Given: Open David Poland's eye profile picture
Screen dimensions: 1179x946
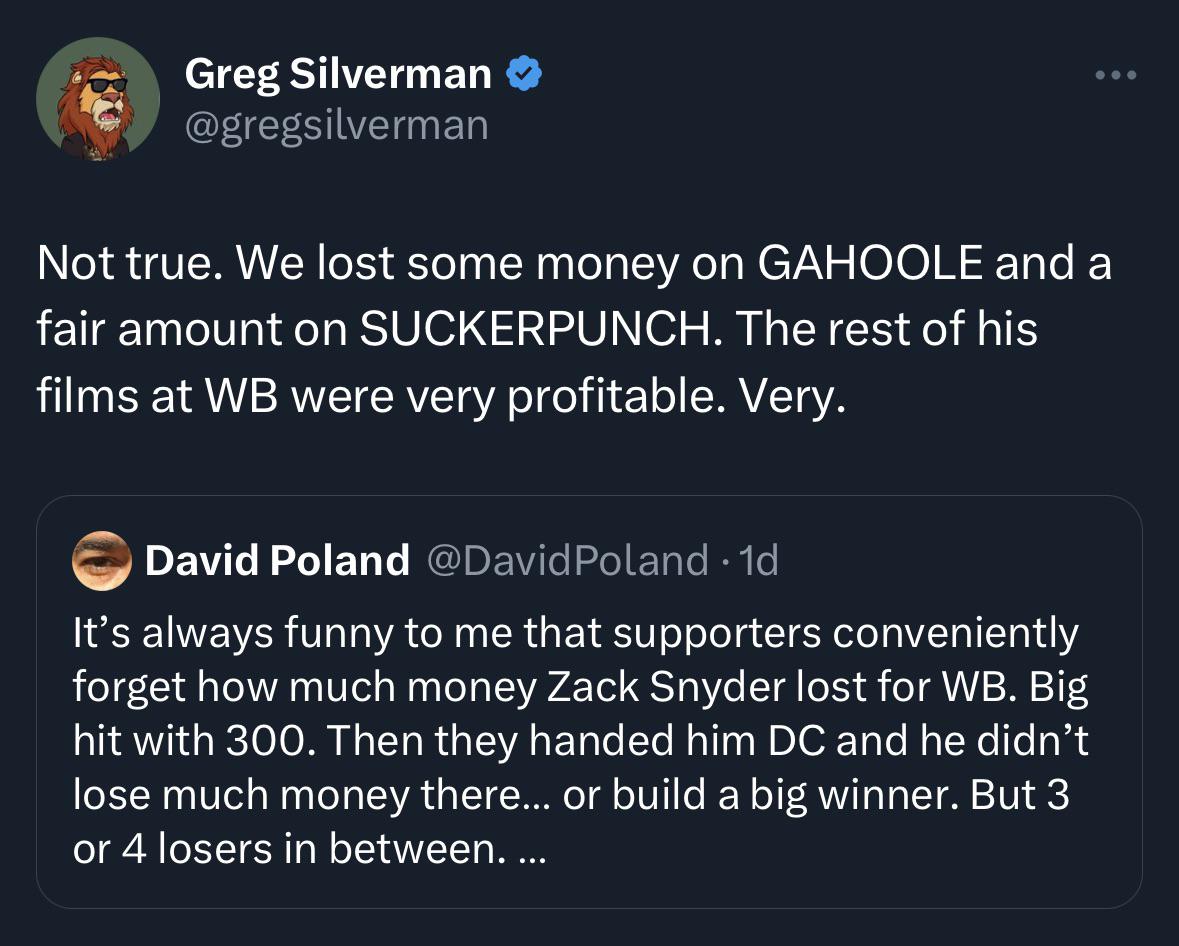Looking at the screenshot, I should pos(102,560).
